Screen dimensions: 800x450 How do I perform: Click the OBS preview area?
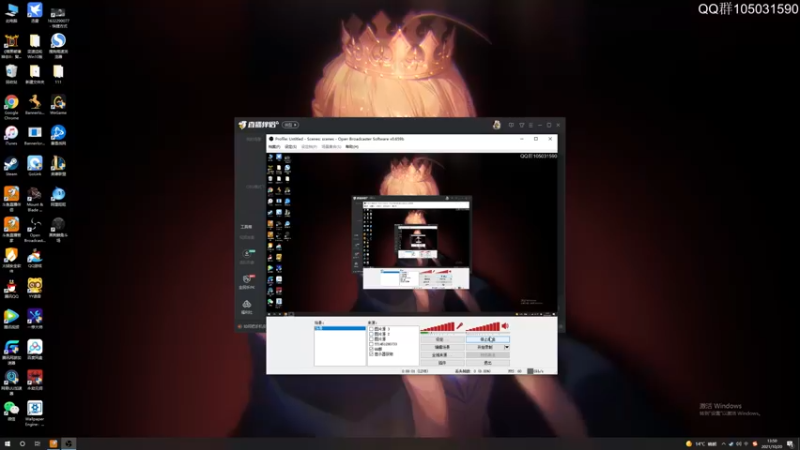[412, 234]
